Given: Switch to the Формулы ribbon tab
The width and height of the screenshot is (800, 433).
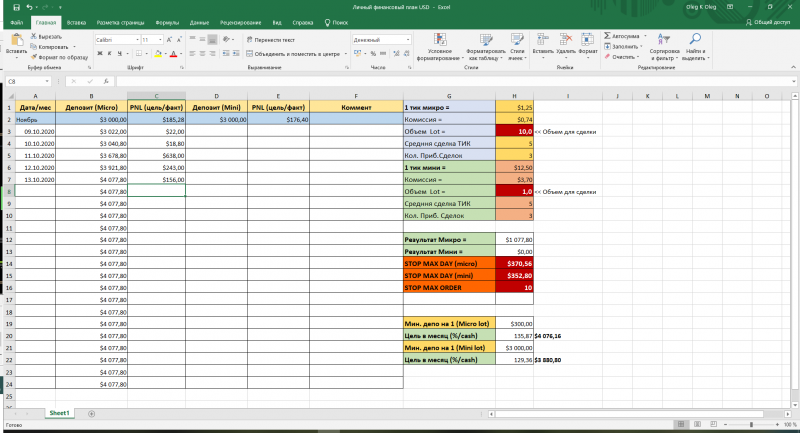Looking at the screenshot, I should coord(167,22).
